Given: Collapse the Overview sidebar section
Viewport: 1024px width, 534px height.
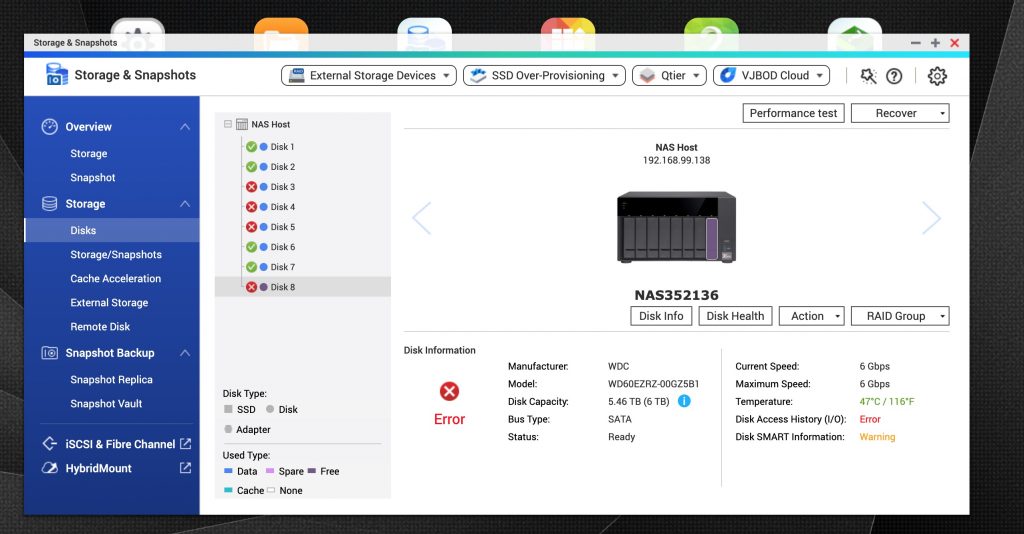Looking at the screenshot, I should click(185, 127).
